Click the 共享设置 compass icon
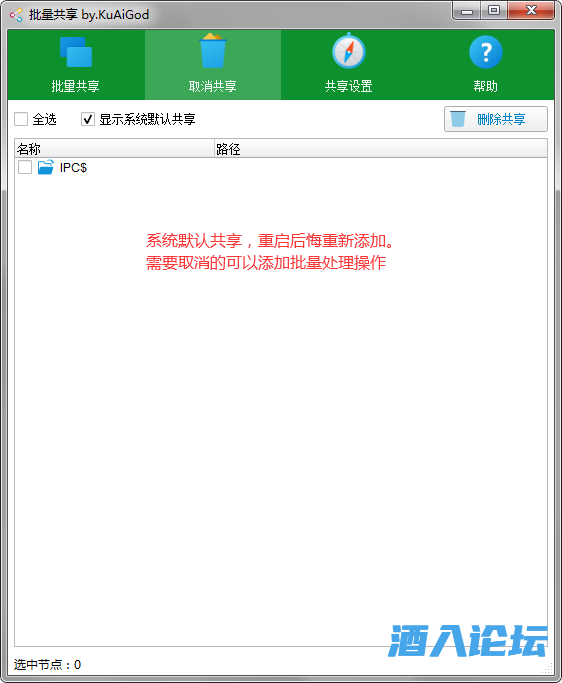Screen dimensions: 562x683 point(349,51)
